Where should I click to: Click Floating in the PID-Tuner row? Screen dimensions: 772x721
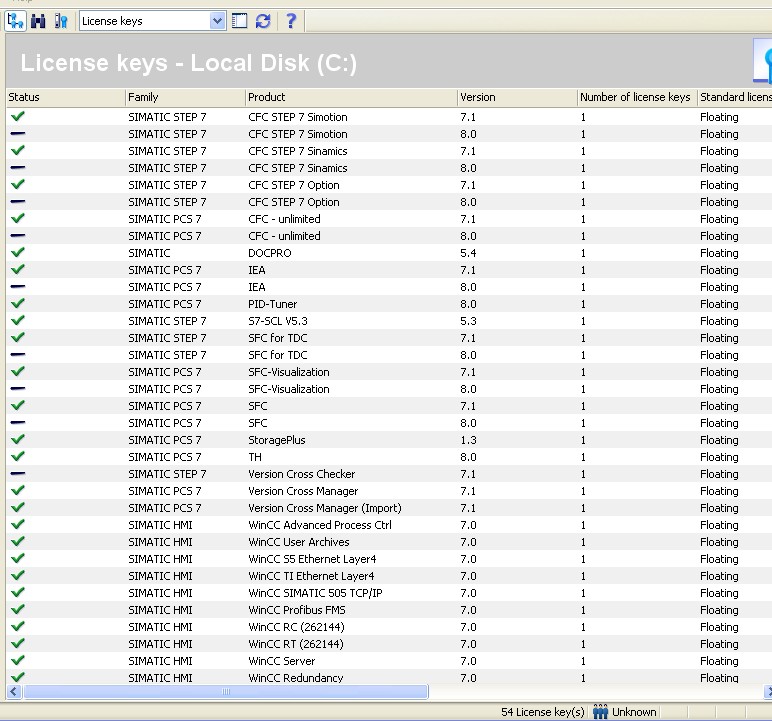tap(719, 304)
